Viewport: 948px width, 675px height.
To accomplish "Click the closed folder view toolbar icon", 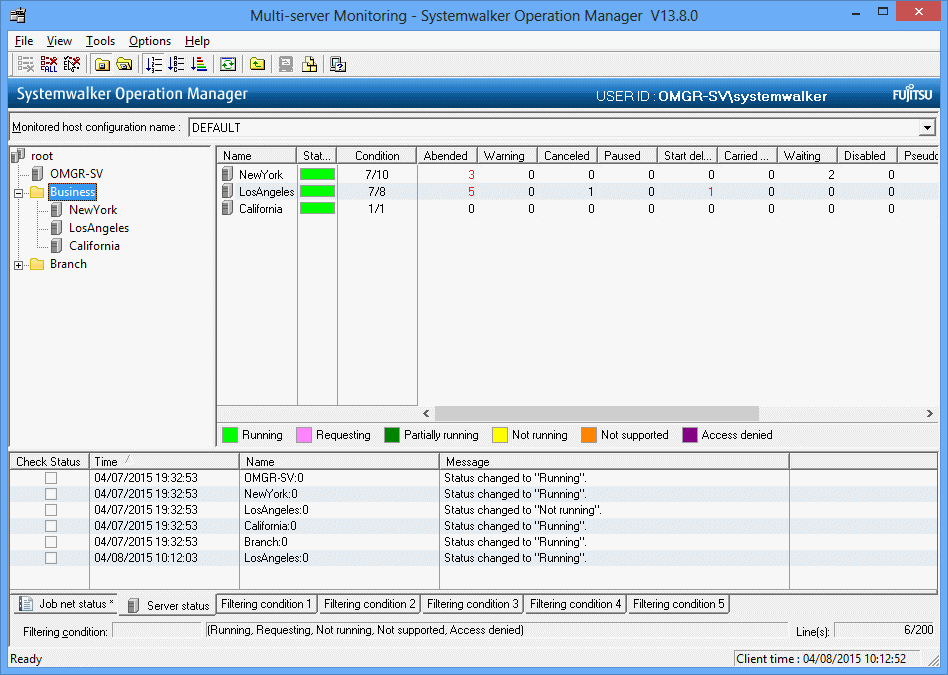I will pos(102,64).
